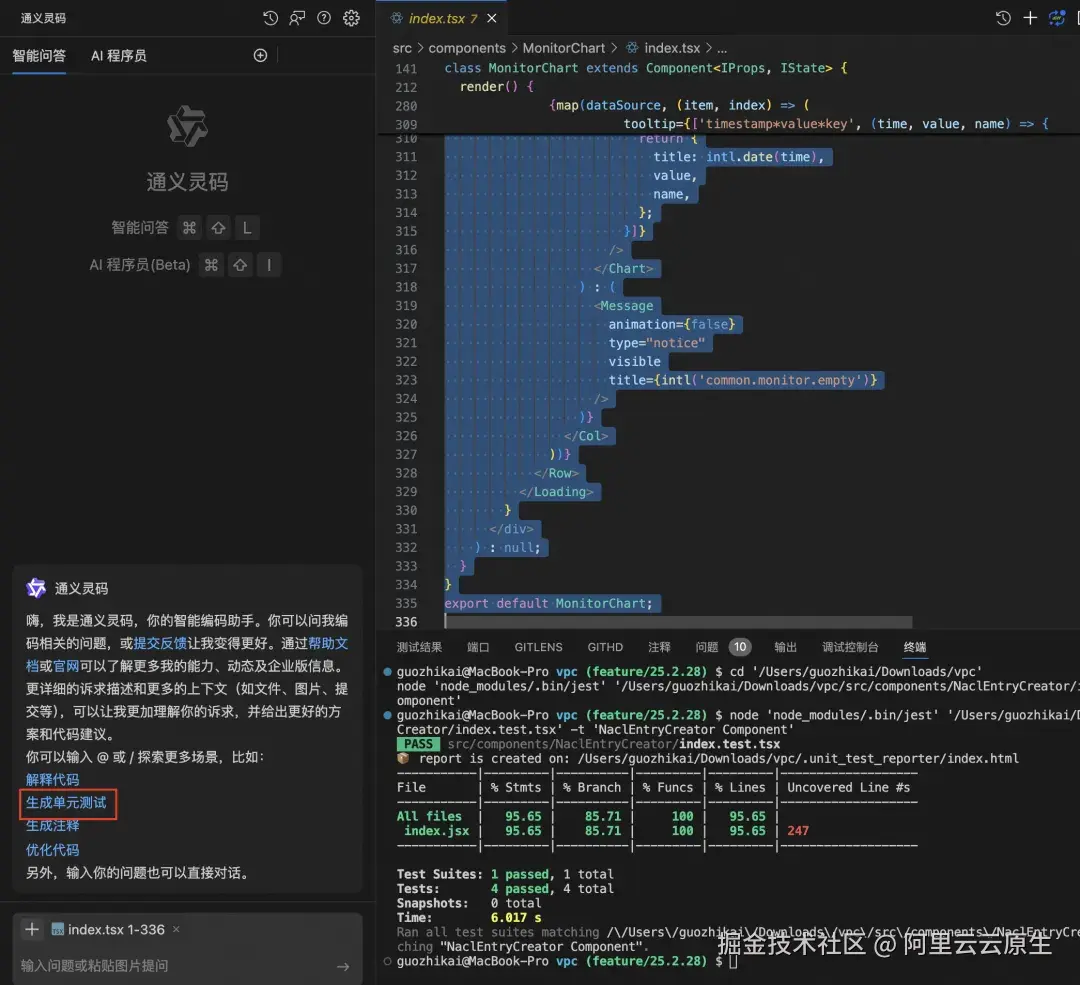Select the 终端 panel tab

pos(915,647)
